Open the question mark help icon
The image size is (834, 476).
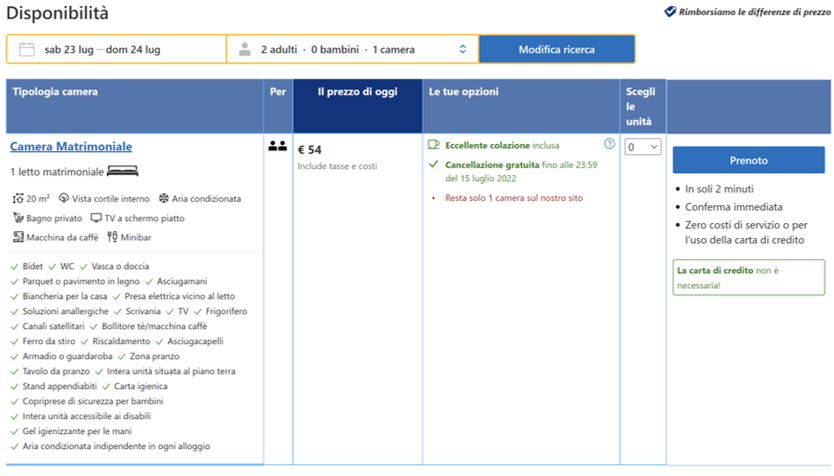[x=609, y=144]
